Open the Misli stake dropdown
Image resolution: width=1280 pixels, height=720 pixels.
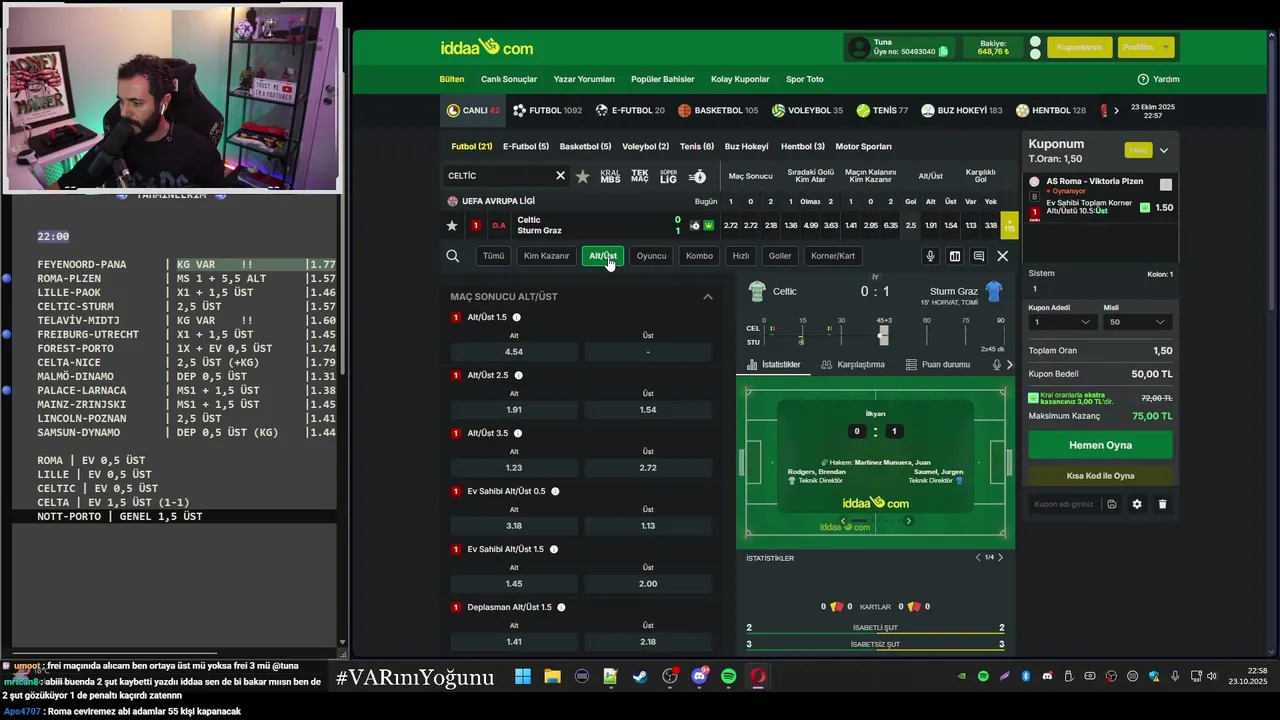pos(1138,322)
